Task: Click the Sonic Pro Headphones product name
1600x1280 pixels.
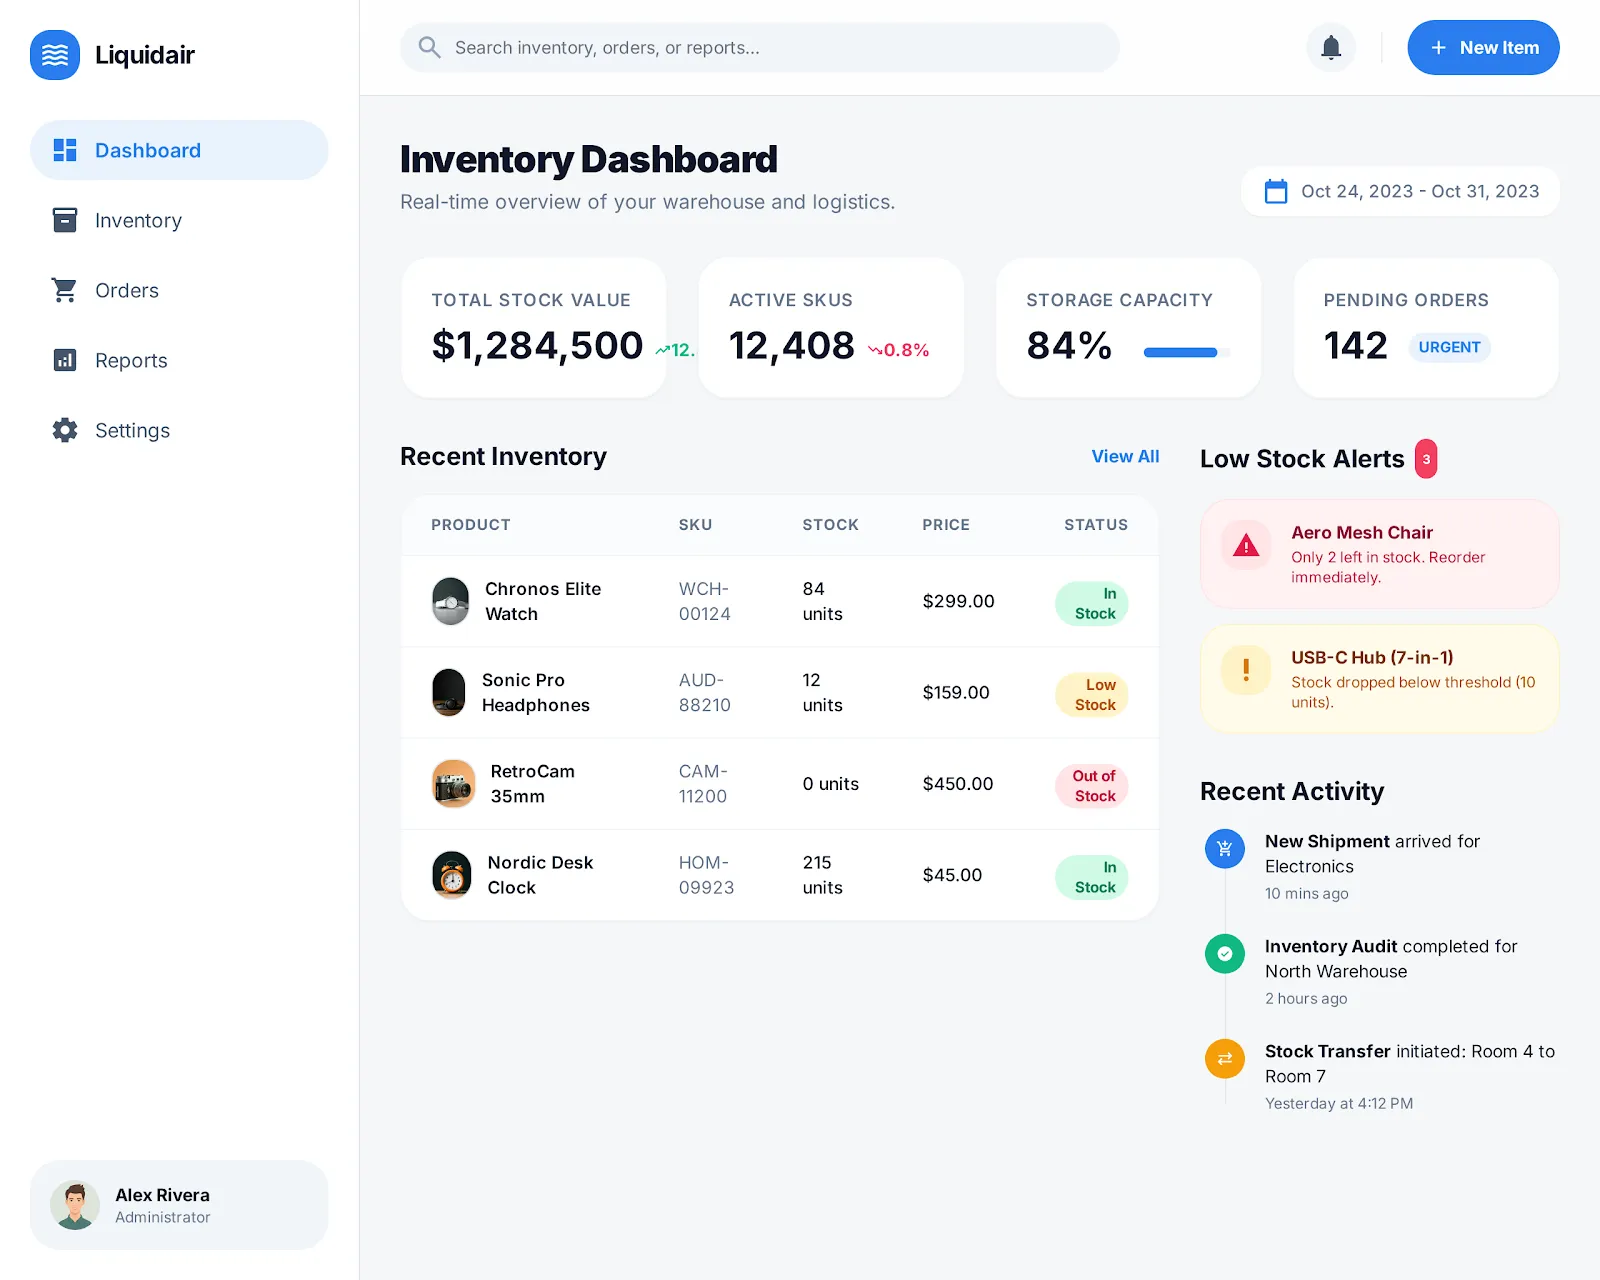Action: (x=536, y=692)
